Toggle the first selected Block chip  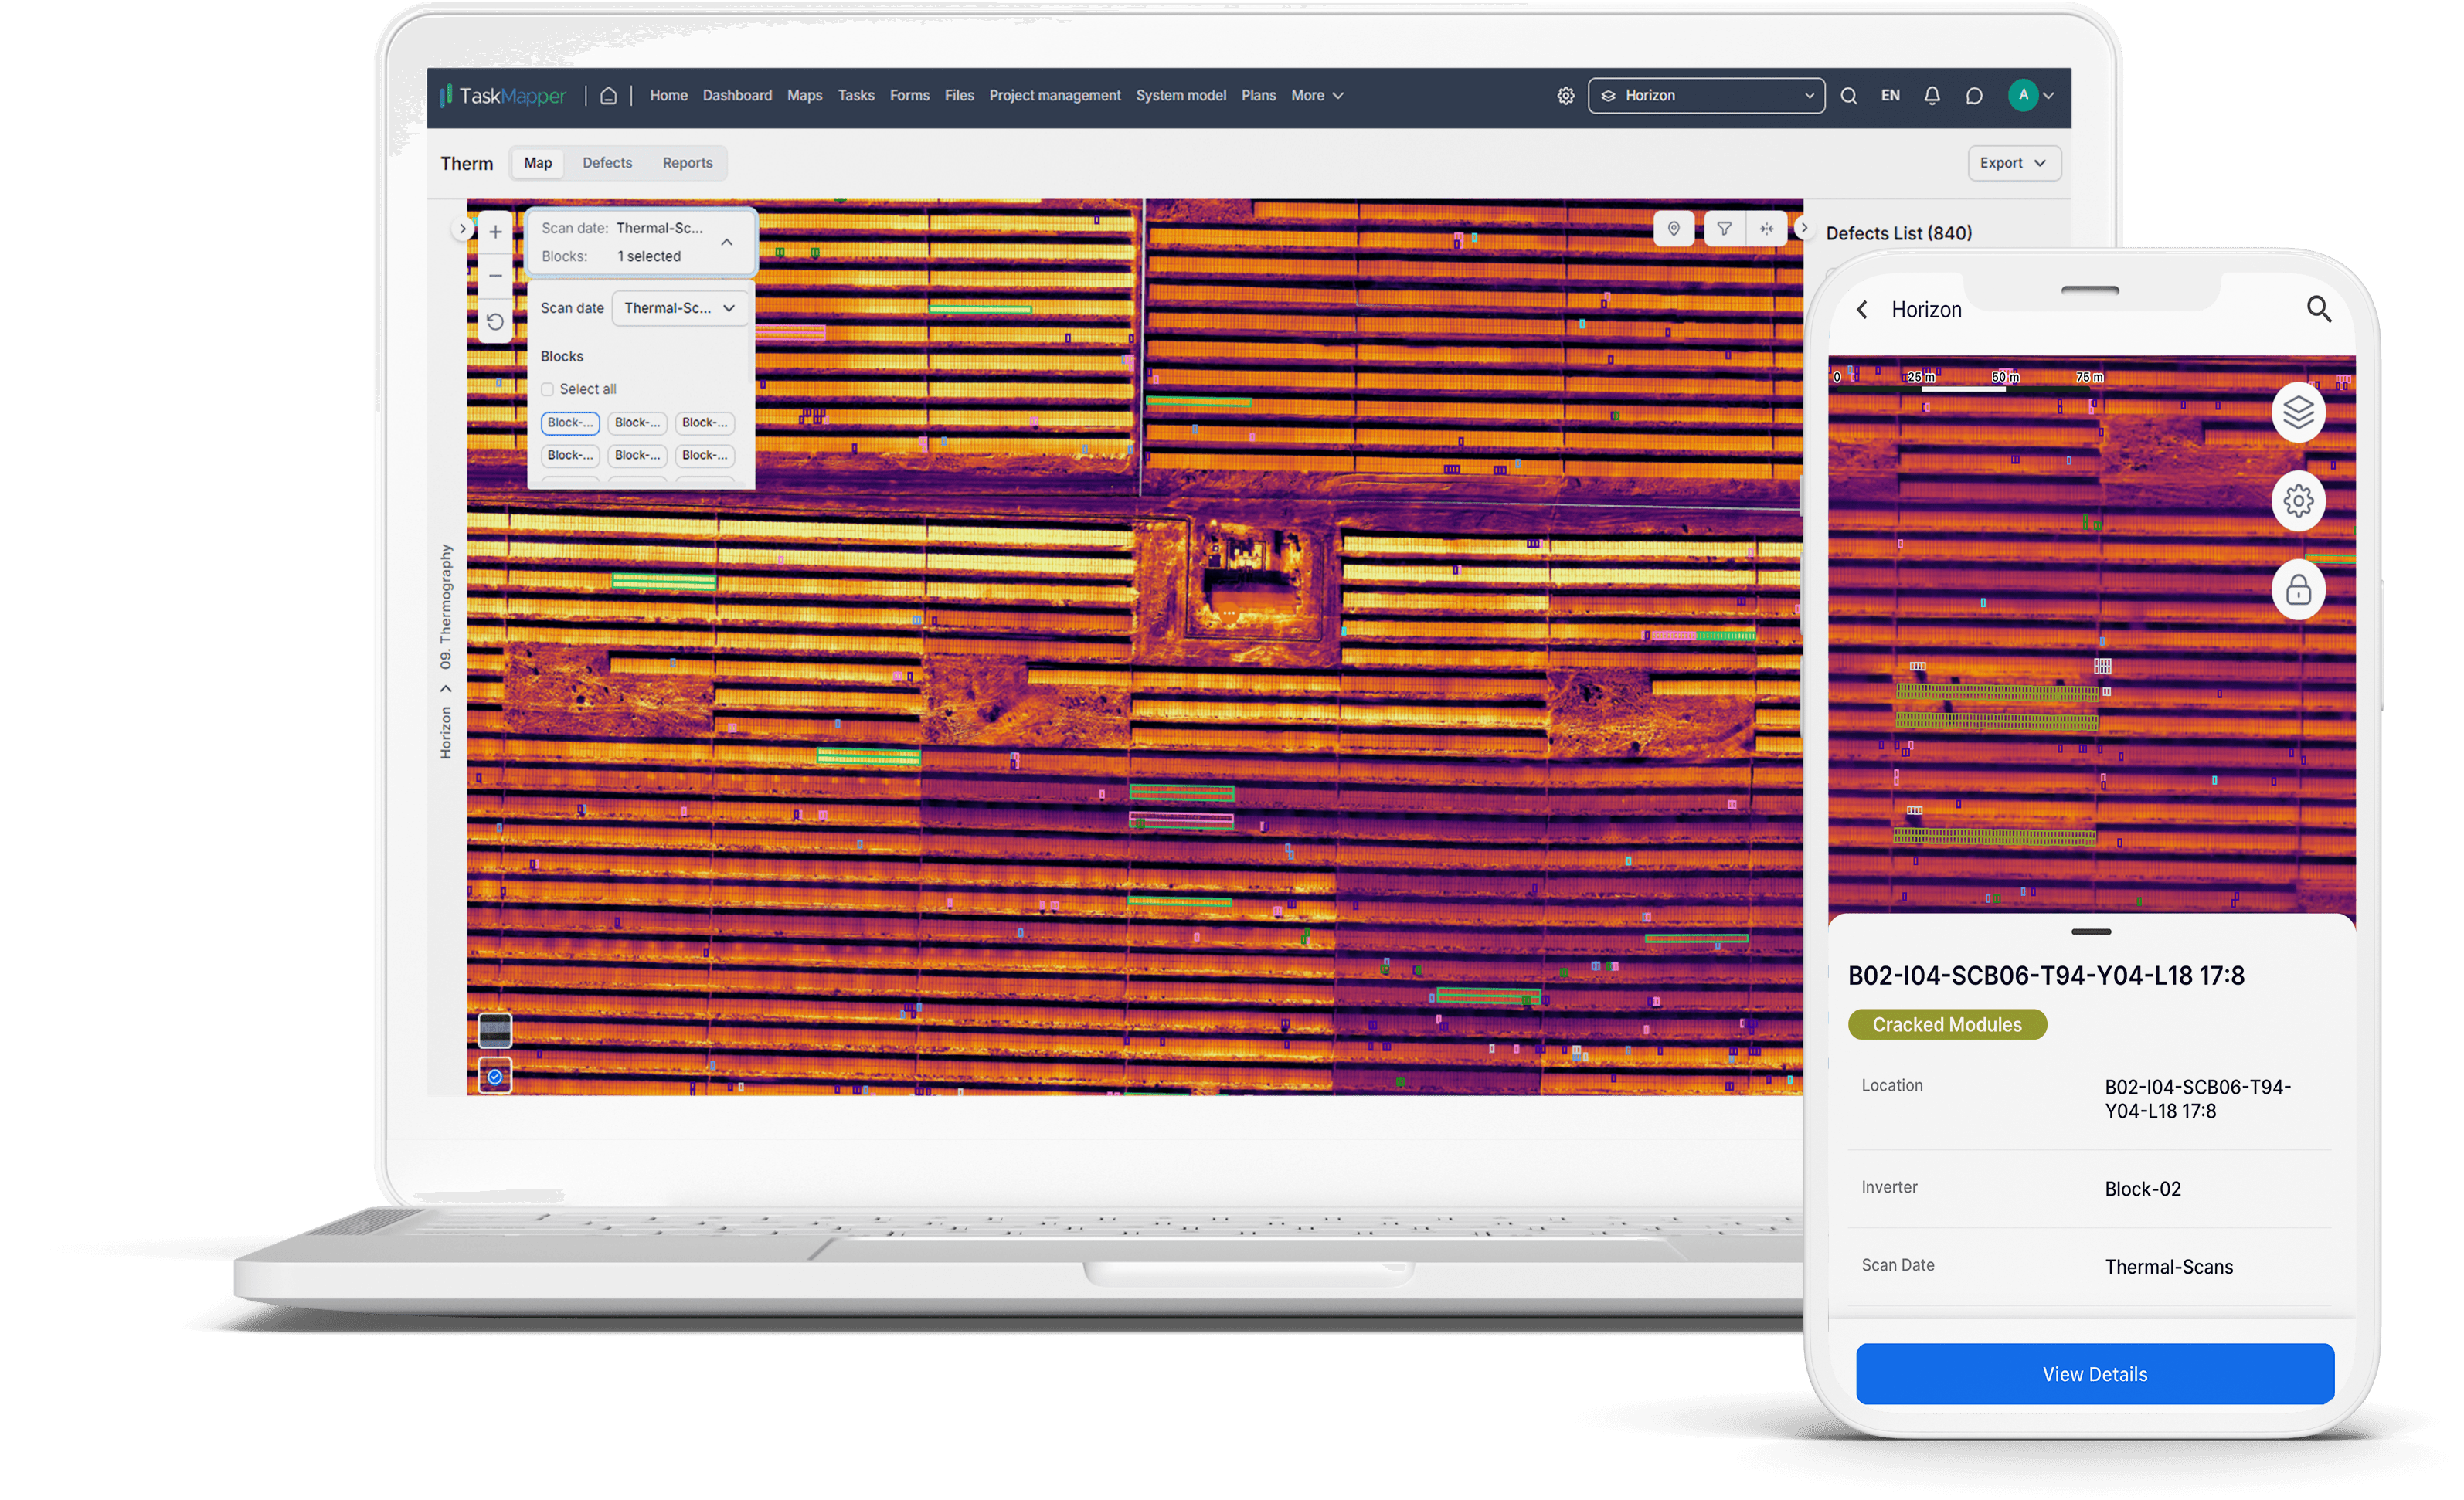[570, 423]
